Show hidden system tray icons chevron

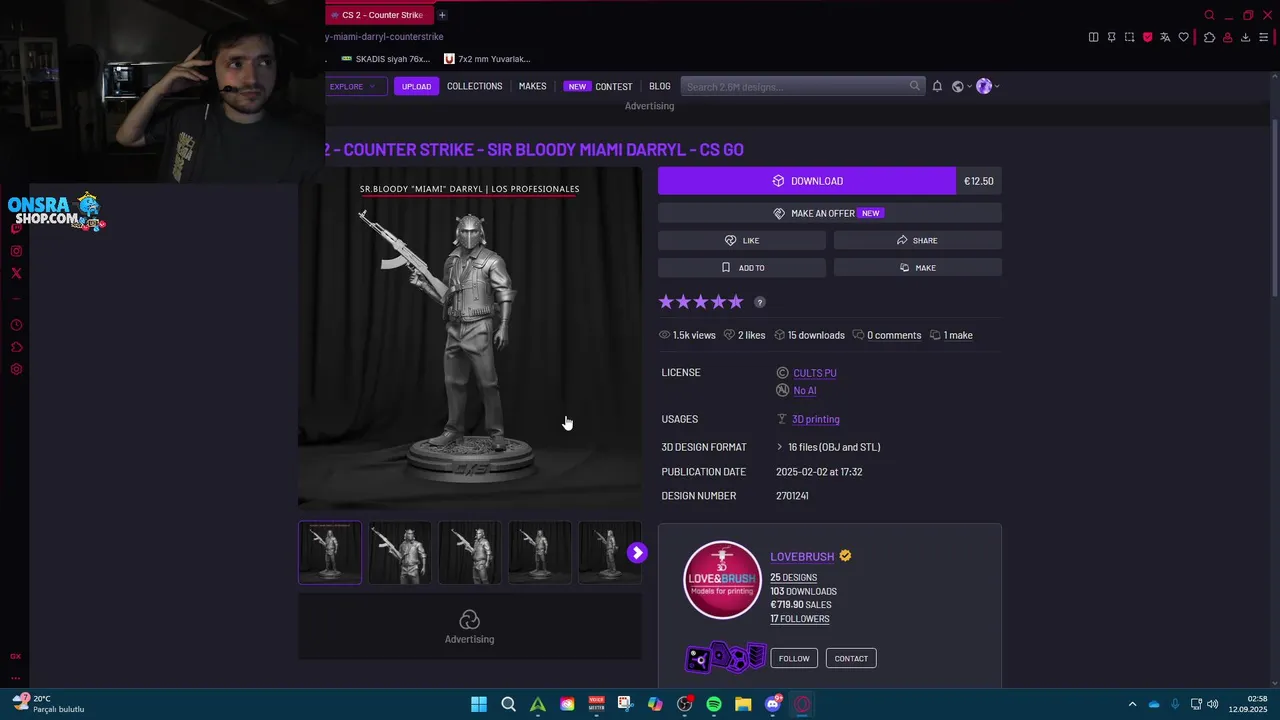(1132, 704)
